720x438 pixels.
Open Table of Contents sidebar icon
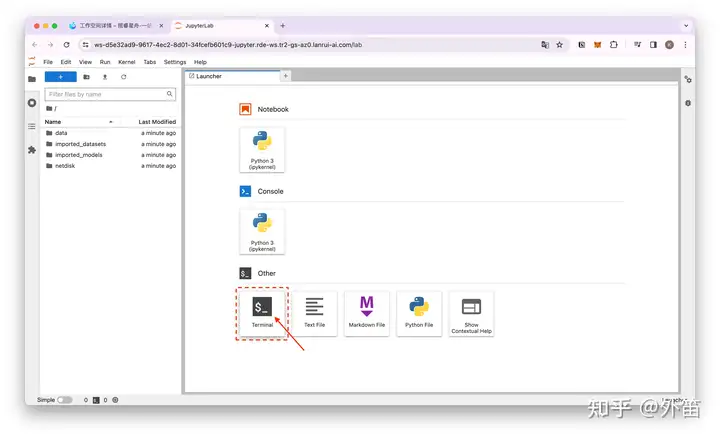pos(32,126)
